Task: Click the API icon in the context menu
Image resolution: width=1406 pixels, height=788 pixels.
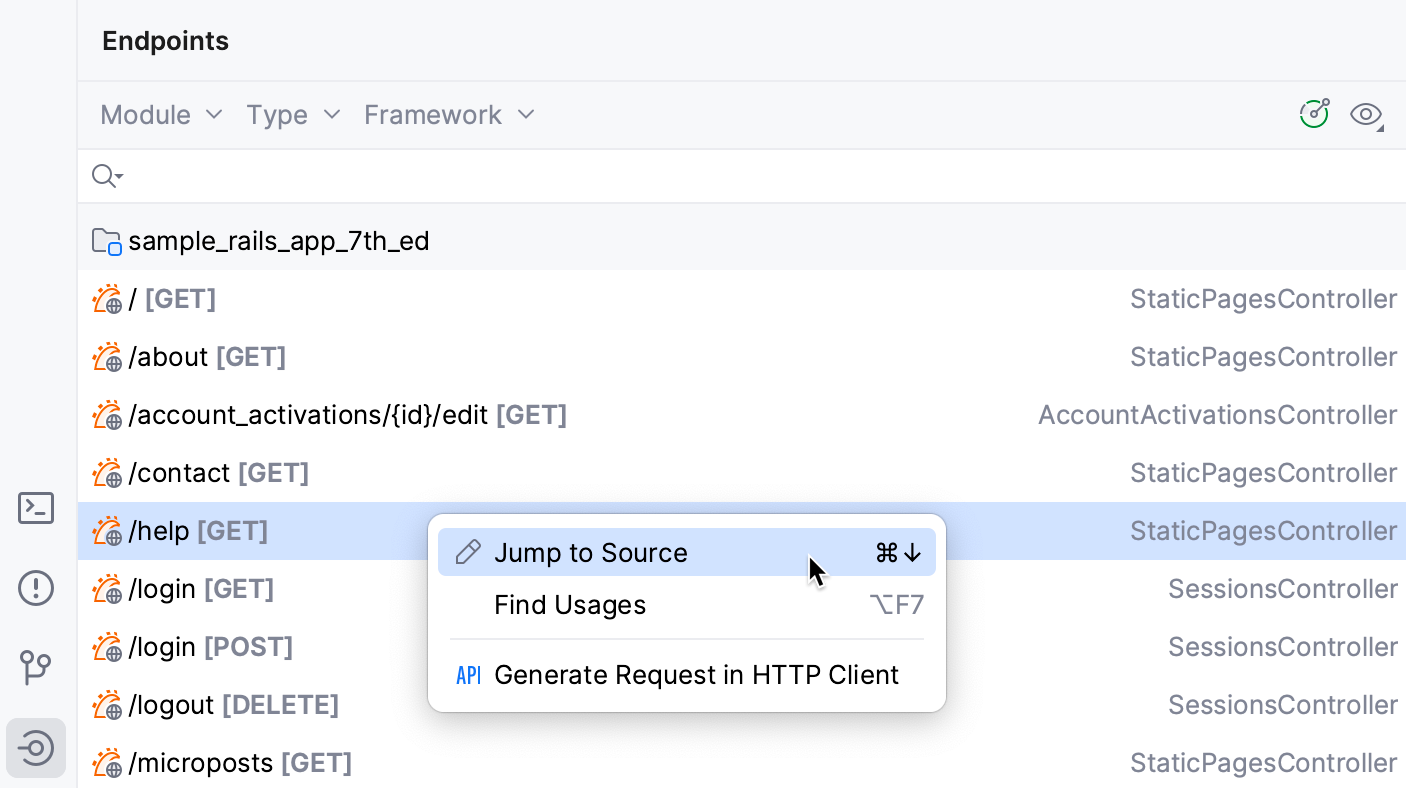Action: tap(468, 675)
